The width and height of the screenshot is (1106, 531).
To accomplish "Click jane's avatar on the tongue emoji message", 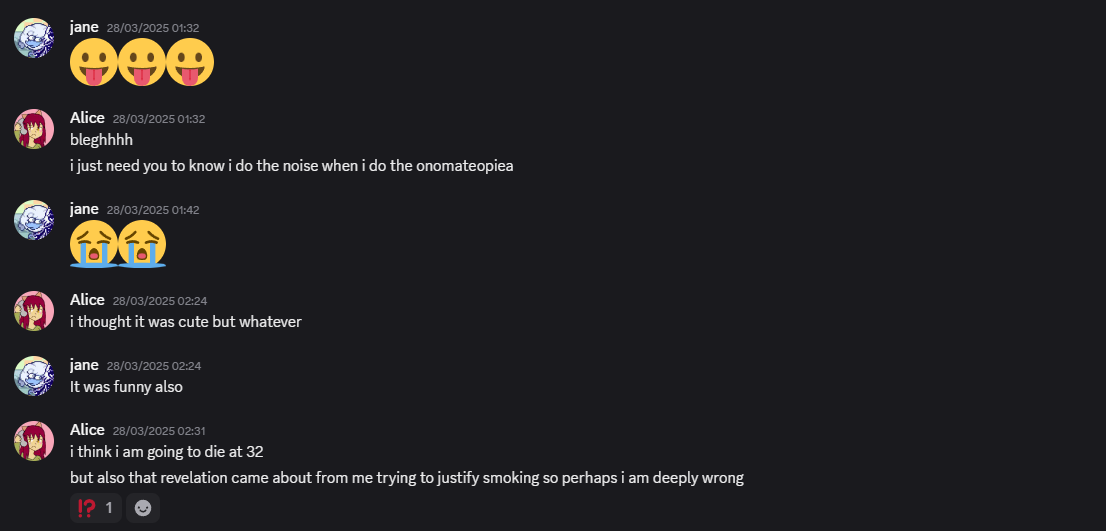I will point(34,38).
